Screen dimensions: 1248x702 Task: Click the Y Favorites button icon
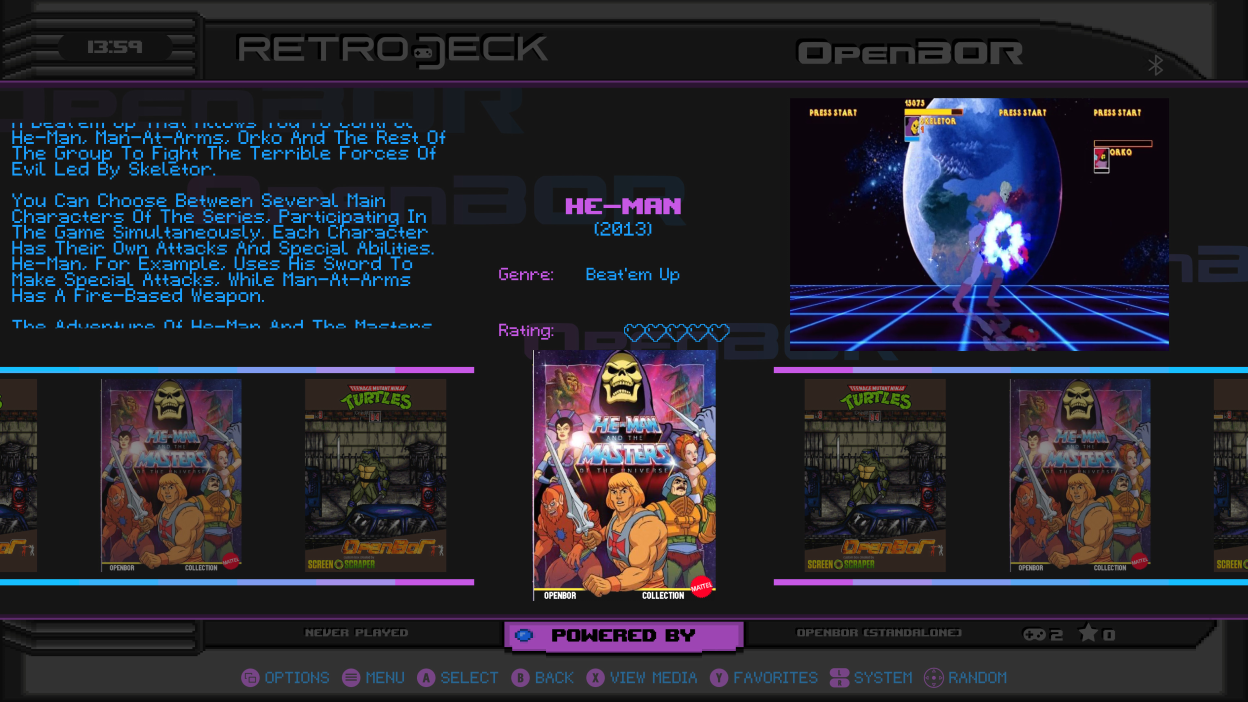[719, 678]
